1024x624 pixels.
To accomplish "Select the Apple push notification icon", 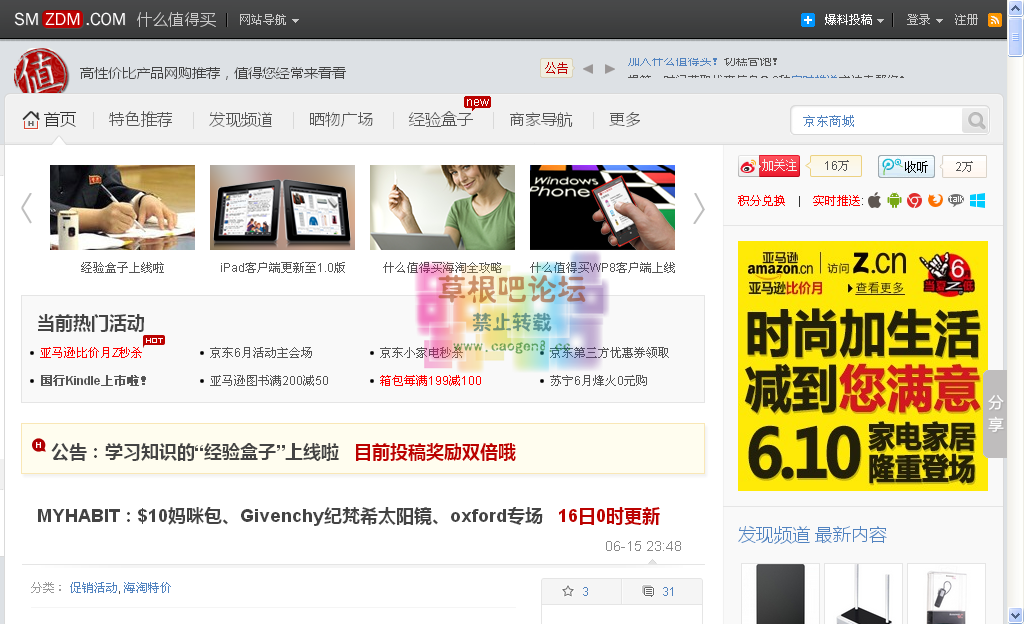I will pyautogui.click(x=874, y=201).
